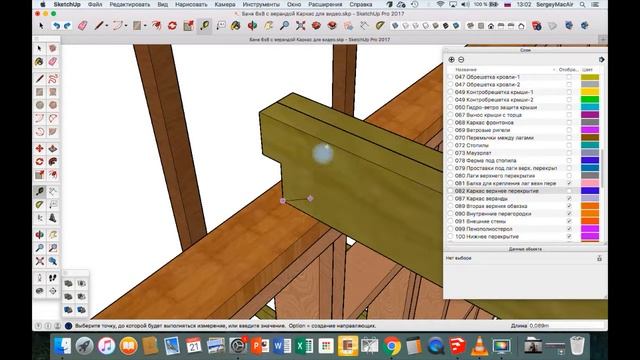The width and height of the screenshot is (640, 360).
Task: Collapse the Данные объекта panel header
Action: (525, 249)
